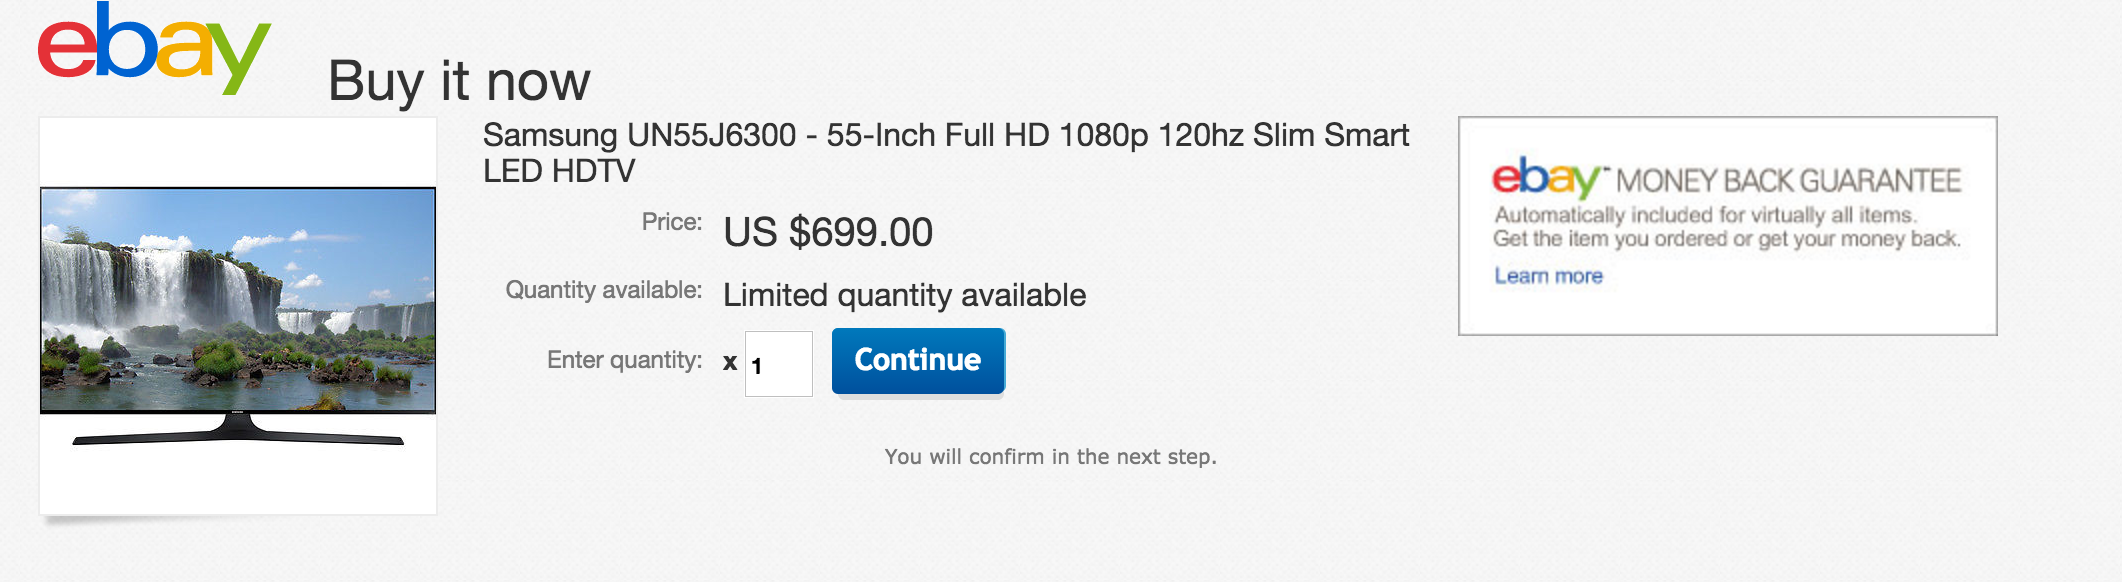Click the "Buy it now" page heading
The image size is (2122, 582).
(x=459, y=81)
